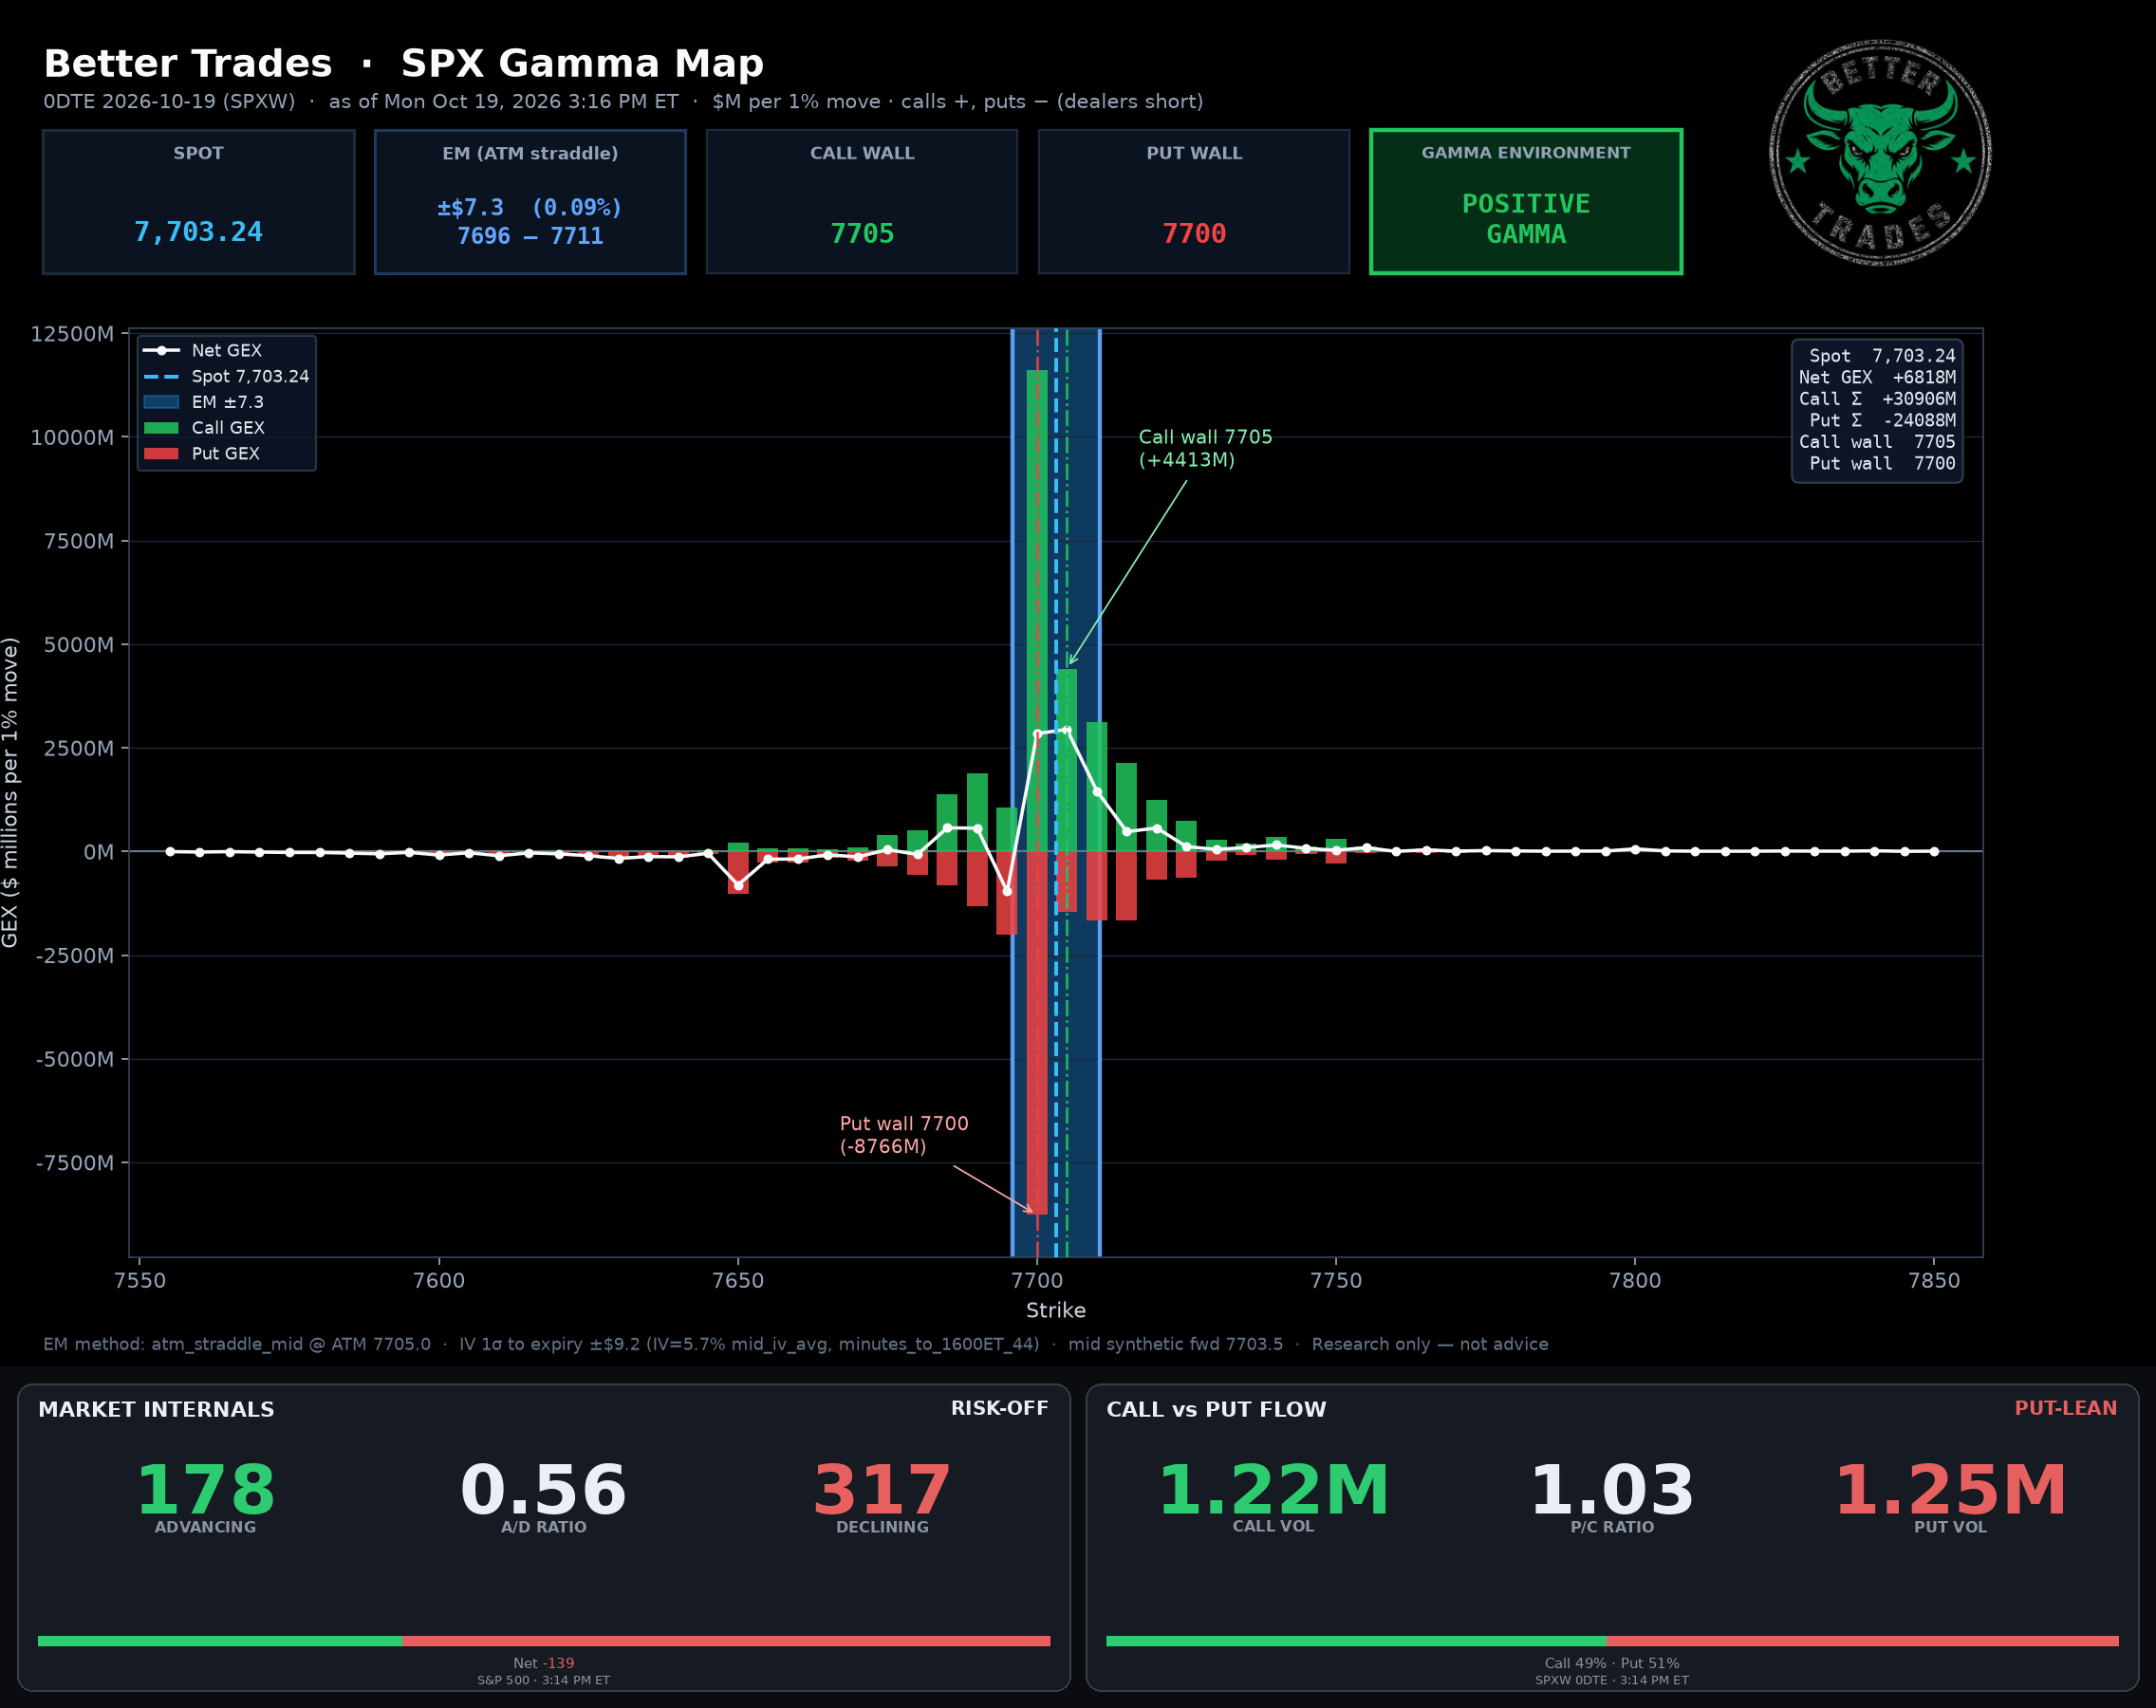Click the 'Call wall 7705 (+4413M)' annotation
Screen dimensions: 2156x1708
pos(1205,448)
